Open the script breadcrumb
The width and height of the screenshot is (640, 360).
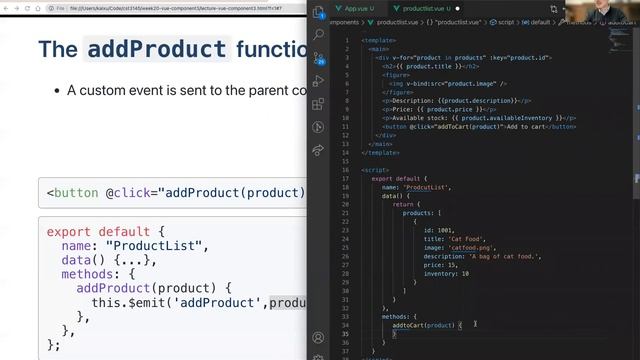click(502, 22)
